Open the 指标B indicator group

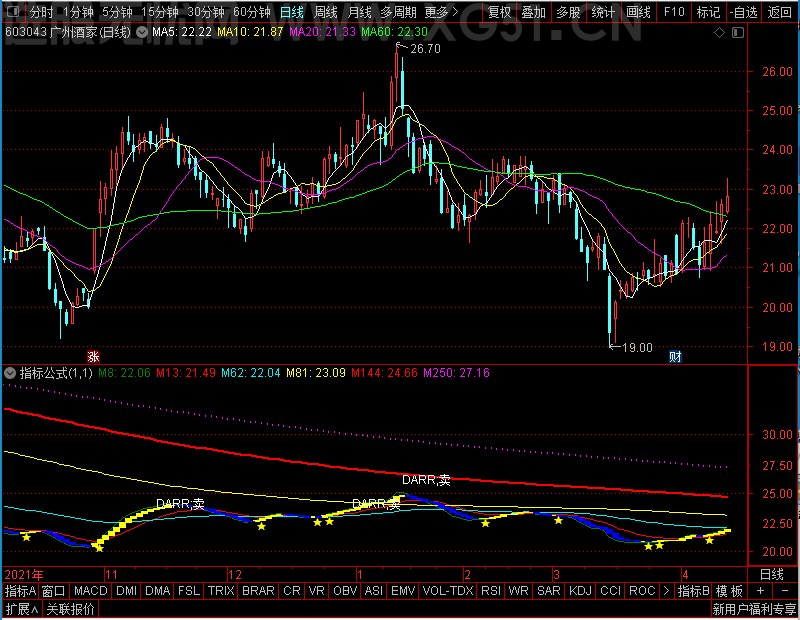pos(693,591)
